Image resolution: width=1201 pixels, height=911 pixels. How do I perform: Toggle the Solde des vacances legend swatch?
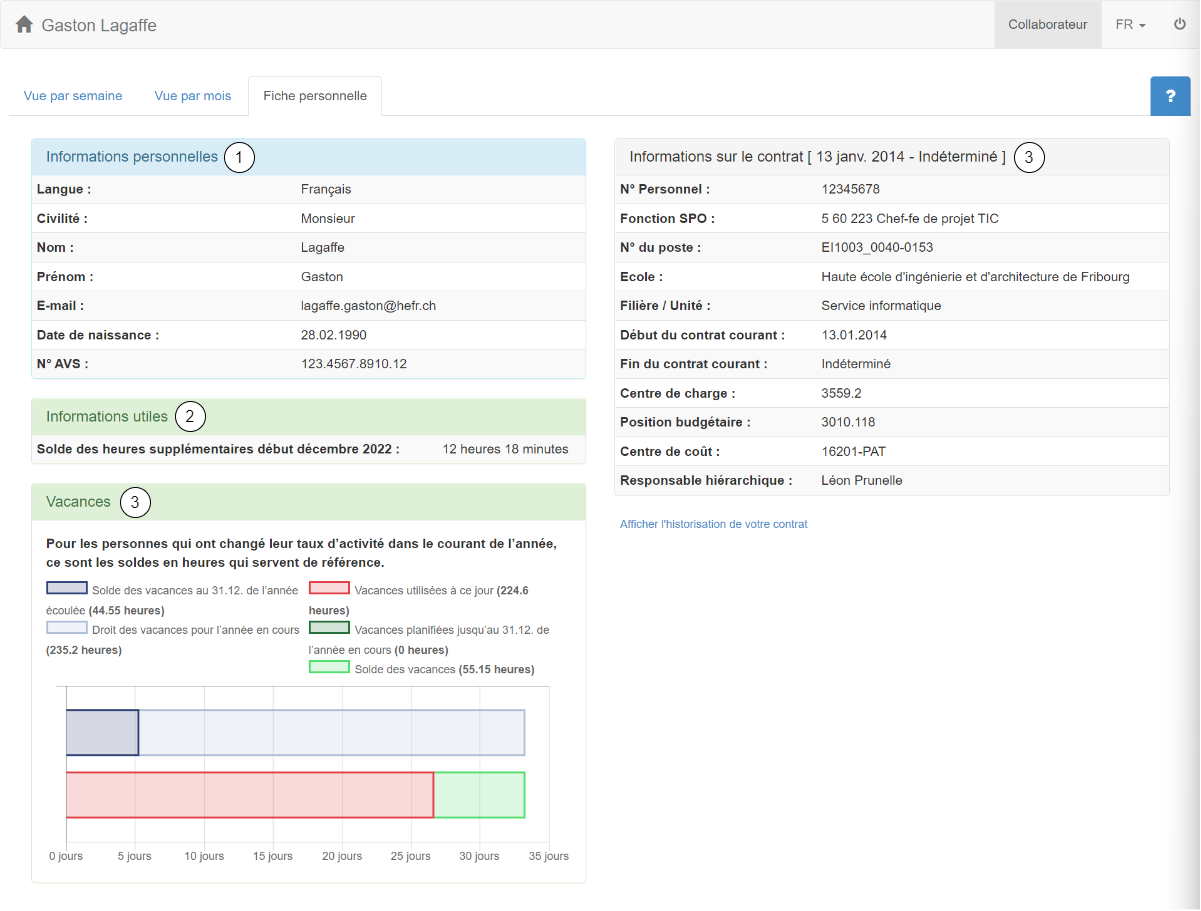(x=329, y=667)
